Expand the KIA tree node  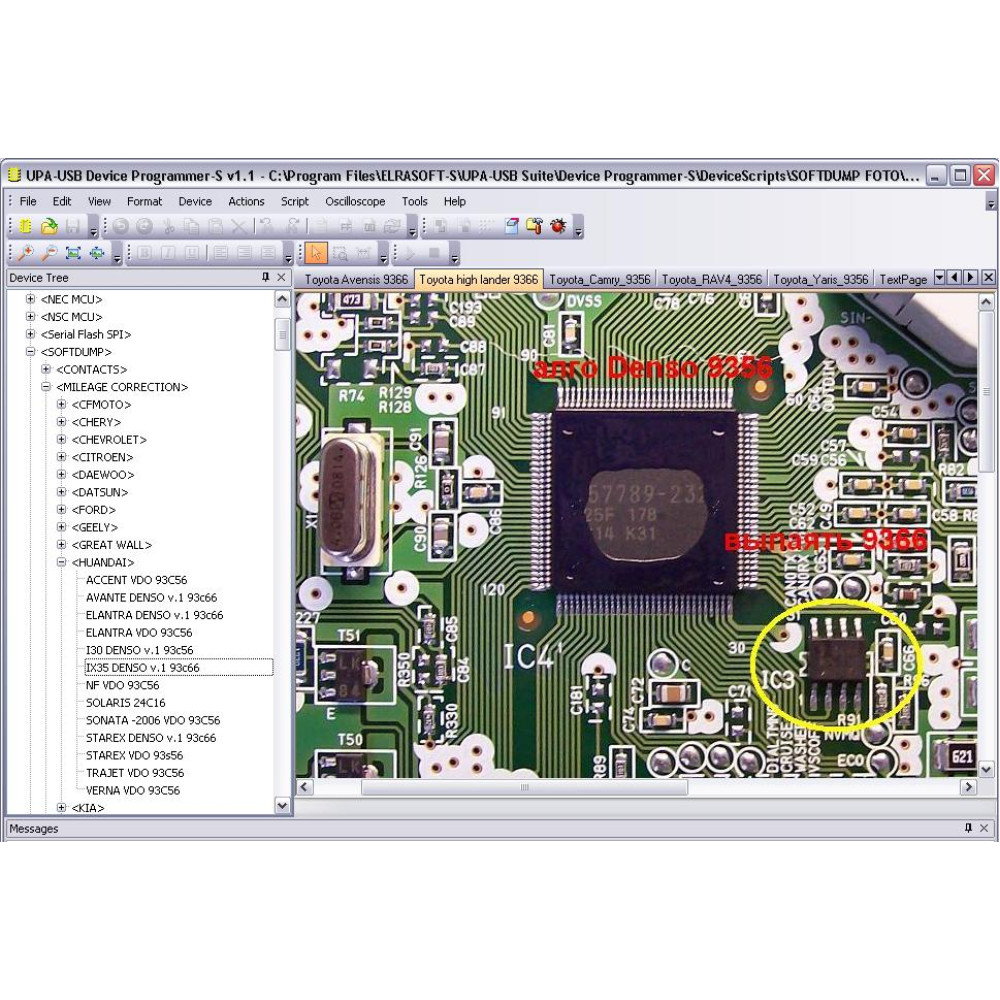coord(61,807)
